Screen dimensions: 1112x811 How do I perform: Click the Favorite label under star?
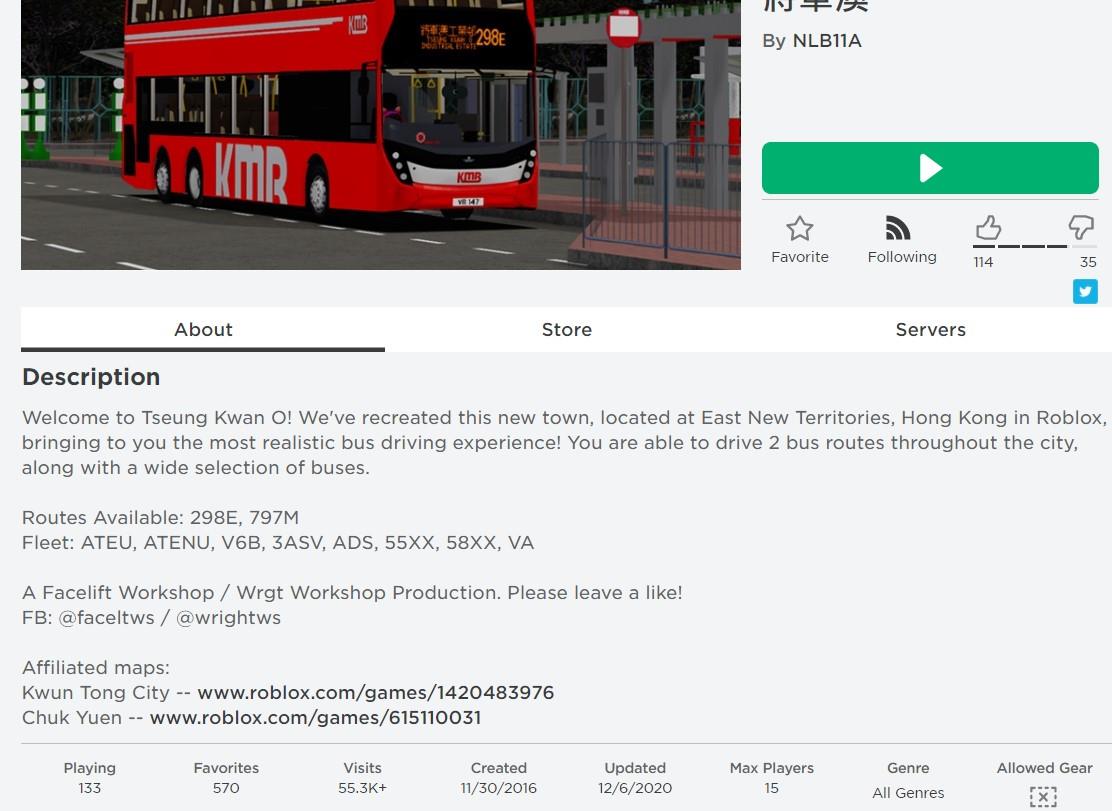[800, 257]
